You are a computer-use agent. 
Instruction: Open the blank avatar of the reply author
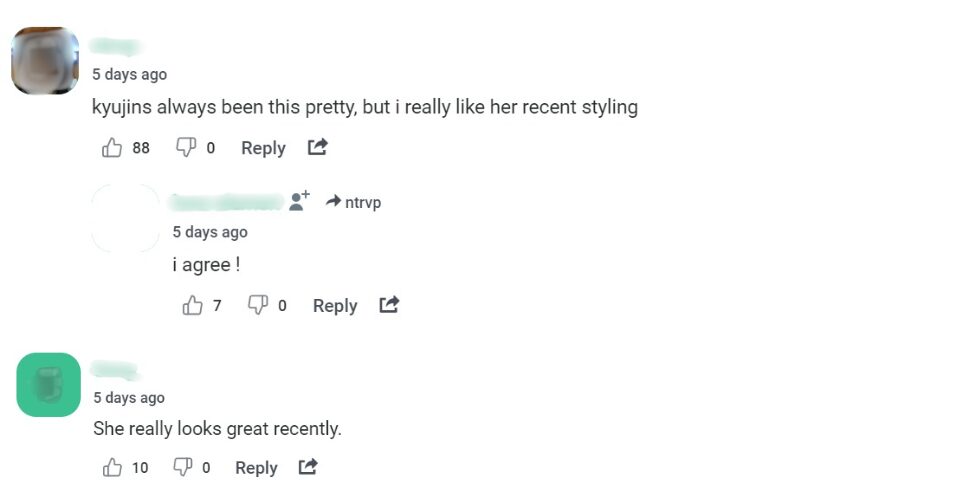click(x=125, y=218)
